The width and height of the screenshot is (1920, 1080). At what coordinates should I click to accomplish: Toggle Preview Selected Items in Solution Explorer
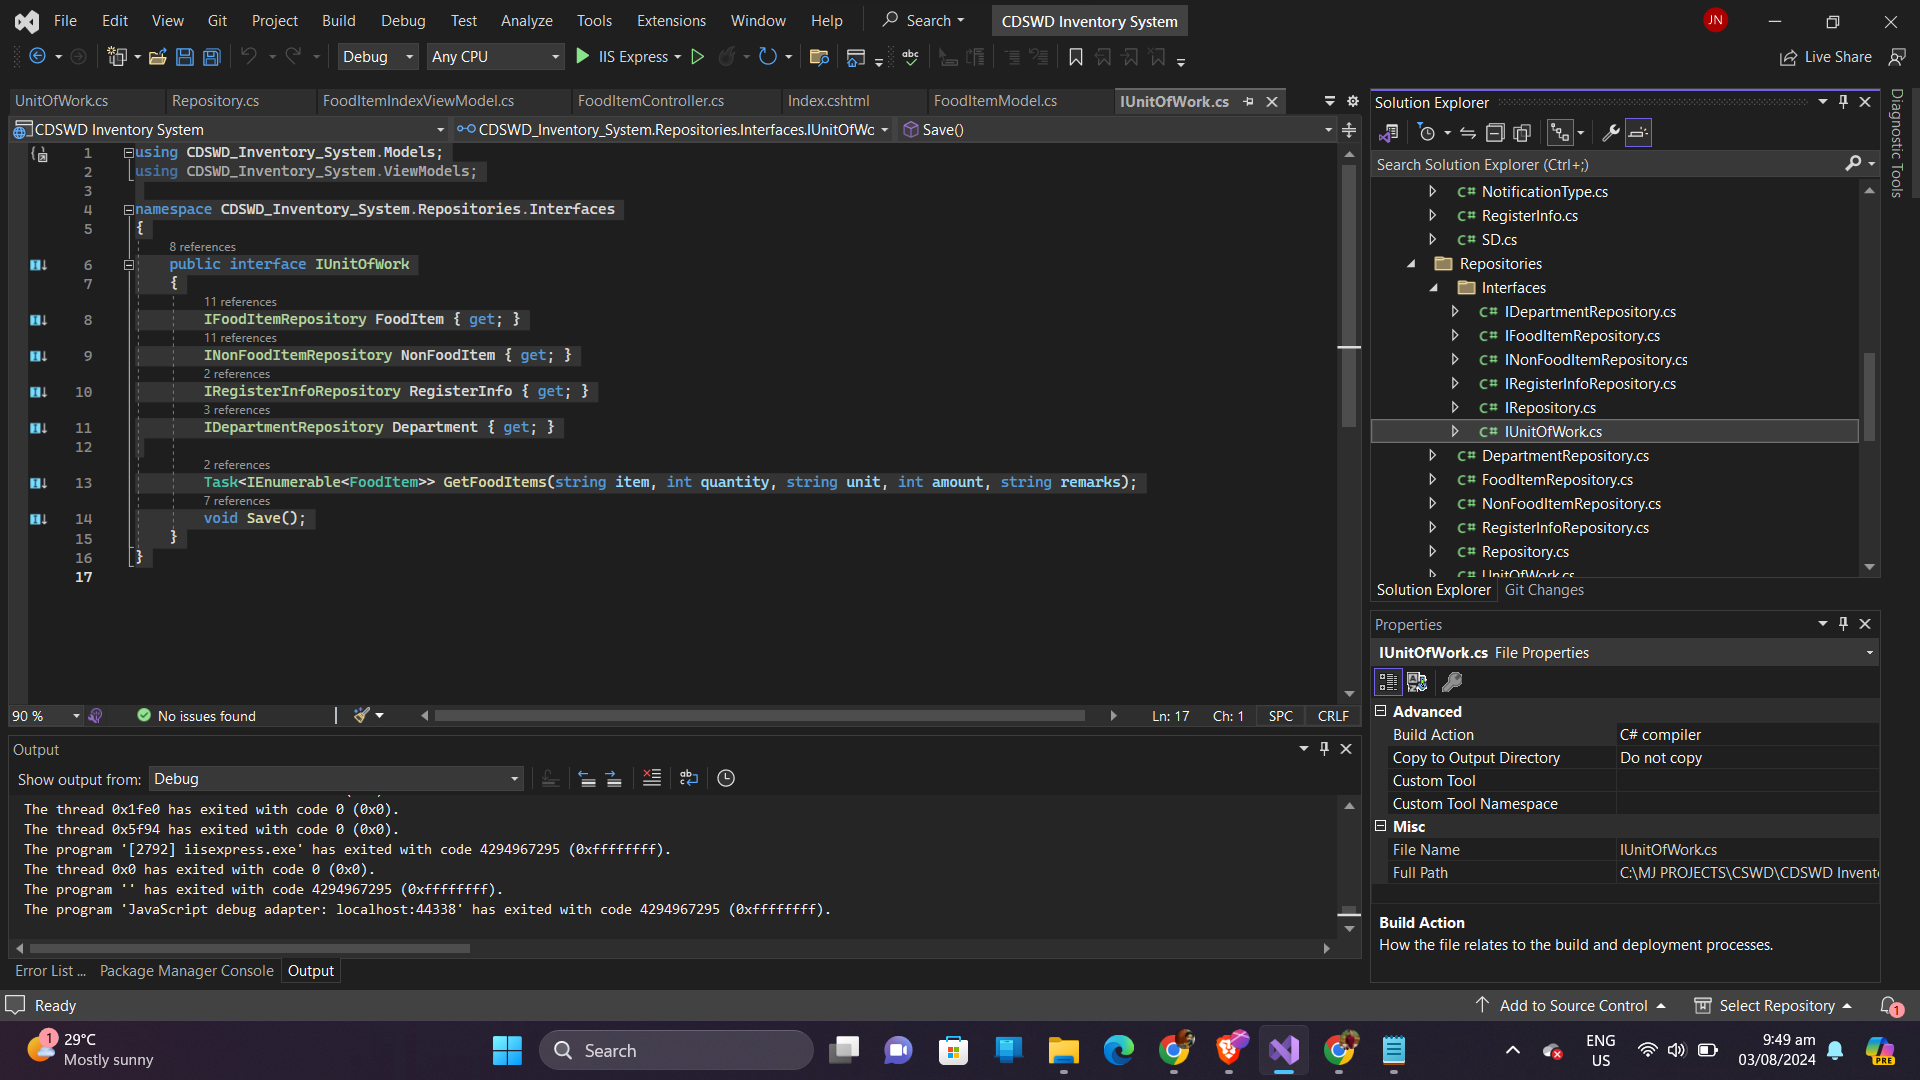tap(1638, 132)
